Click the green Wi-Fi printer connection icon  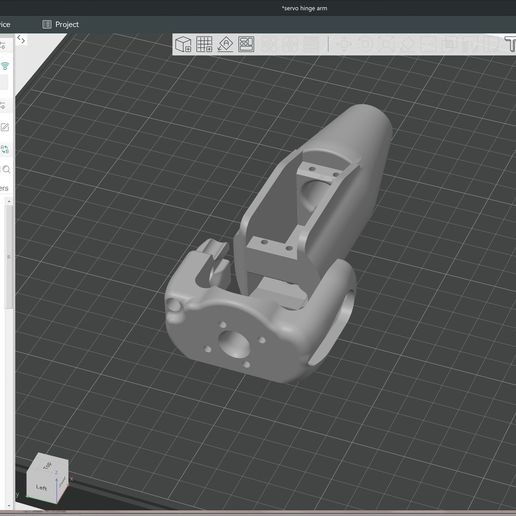pyautogui.click(x=5, y=66)
